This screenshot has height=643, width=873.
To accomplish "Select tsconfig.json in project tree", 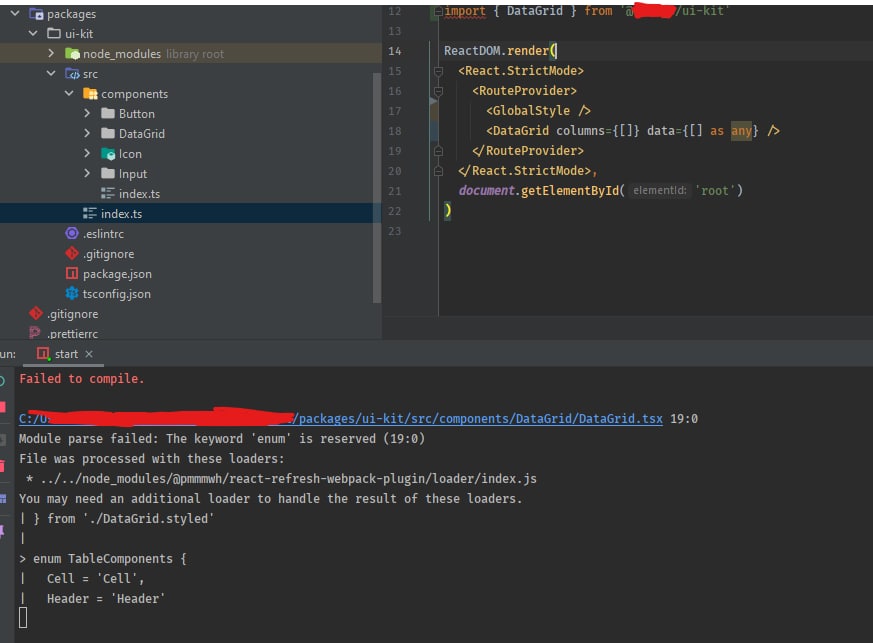I will [116, 294].
